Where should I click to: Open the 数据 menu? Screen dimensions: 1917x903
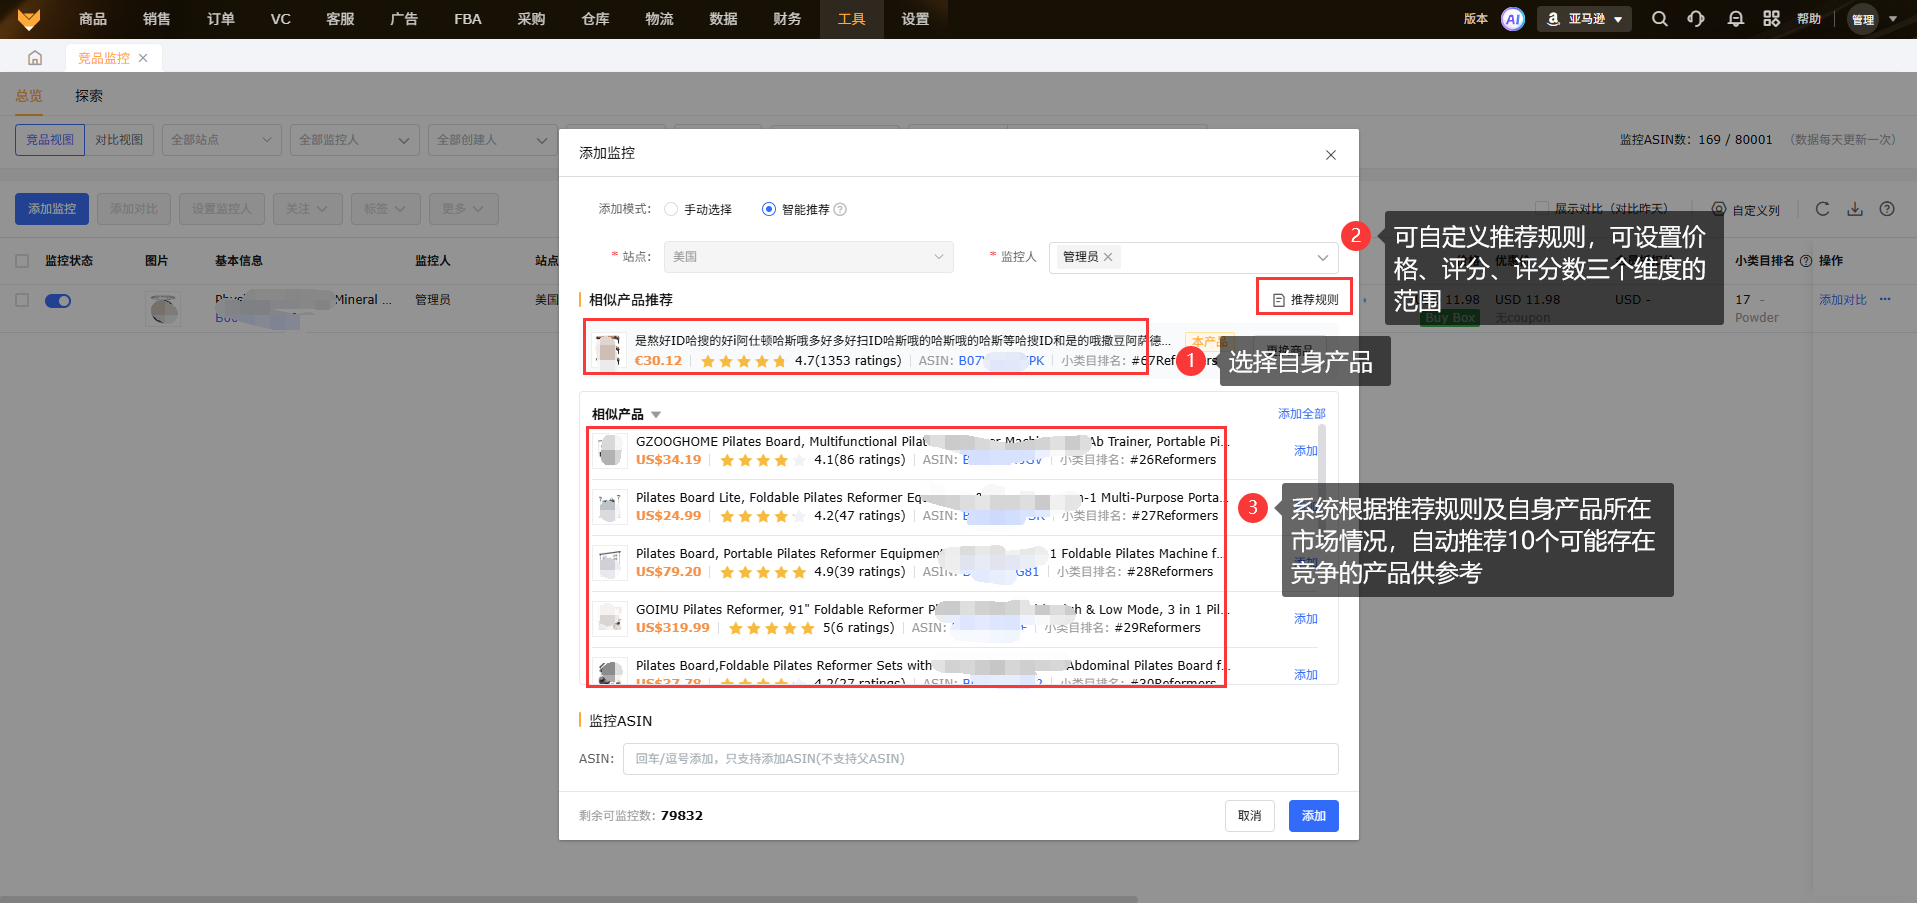tap(723, 19)
